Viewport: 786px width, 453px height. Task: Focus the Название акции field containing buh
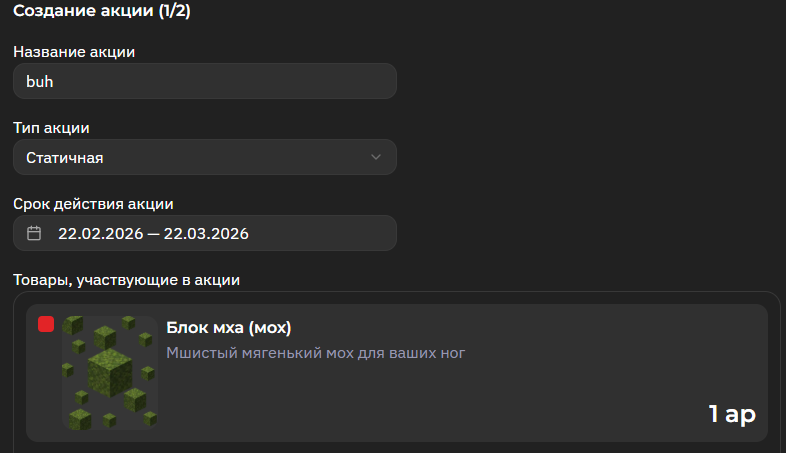point(204,82)
